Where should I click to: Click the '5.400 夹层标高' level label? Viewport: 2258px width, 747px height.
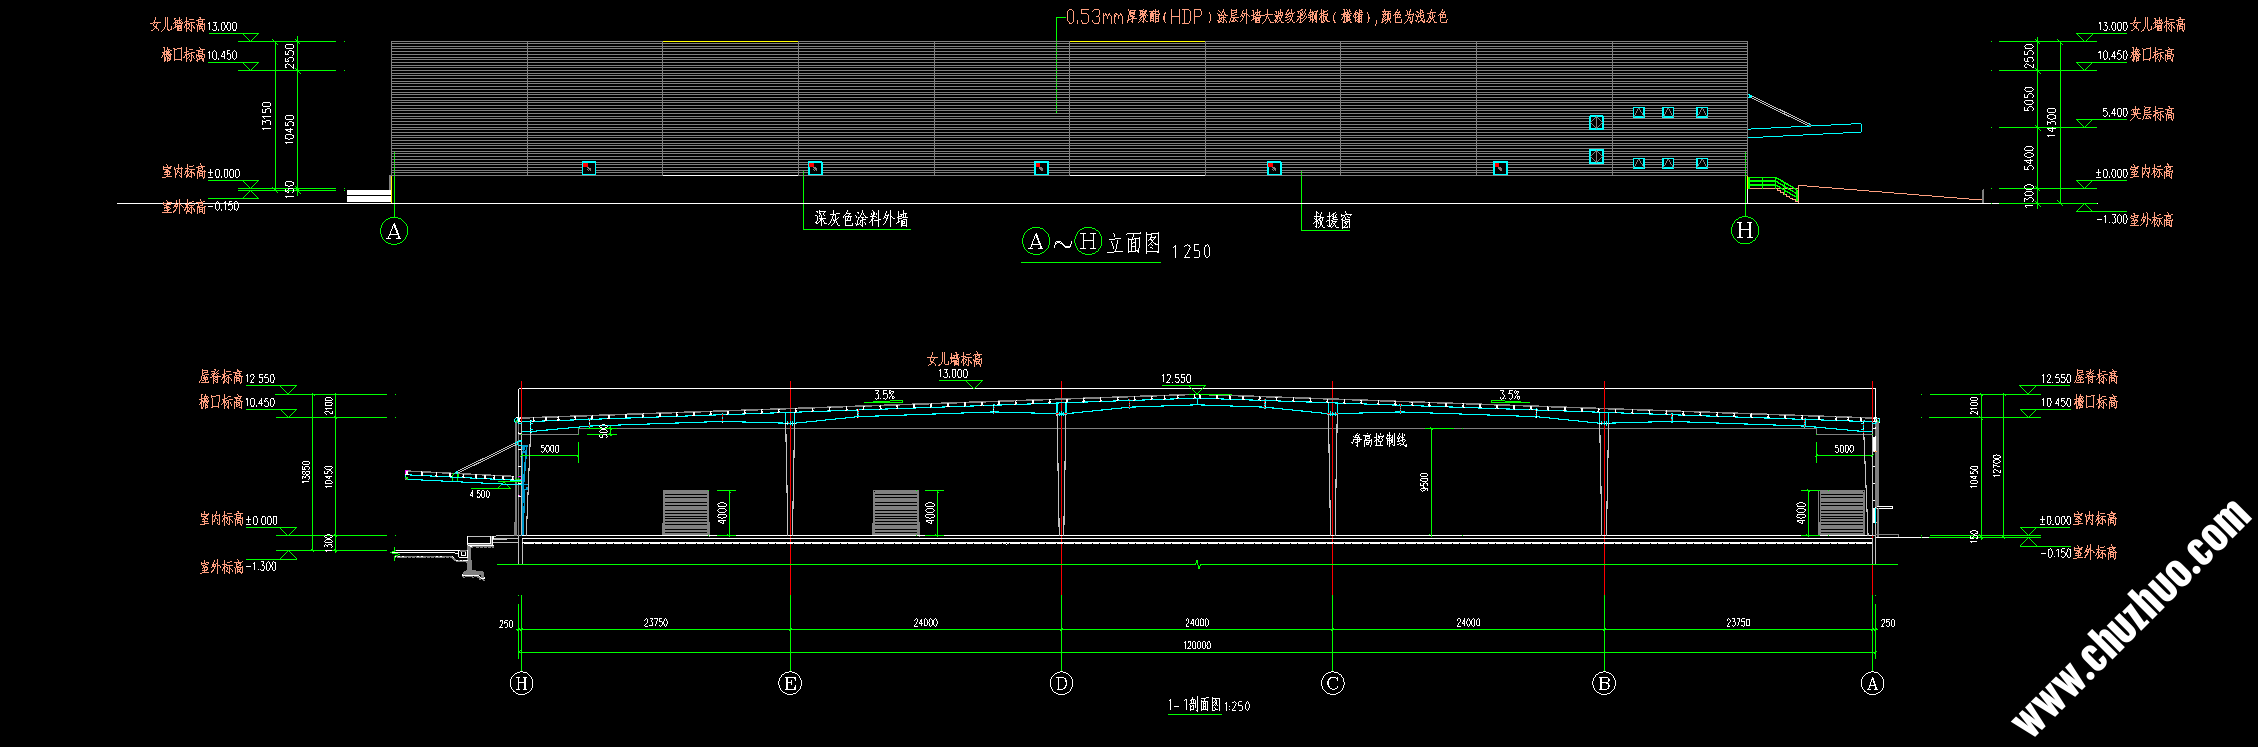2138,113
